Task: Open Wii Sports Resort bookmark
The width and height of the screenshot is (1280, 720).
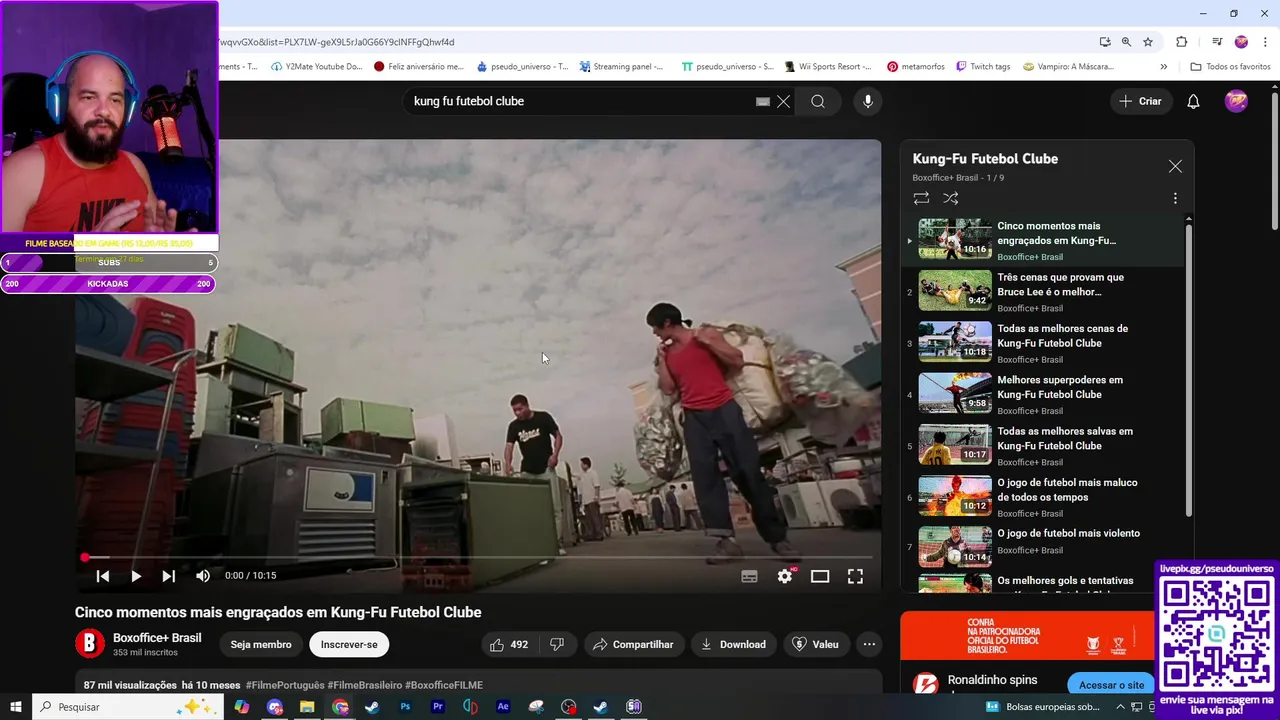Action: tap(829, 67)
